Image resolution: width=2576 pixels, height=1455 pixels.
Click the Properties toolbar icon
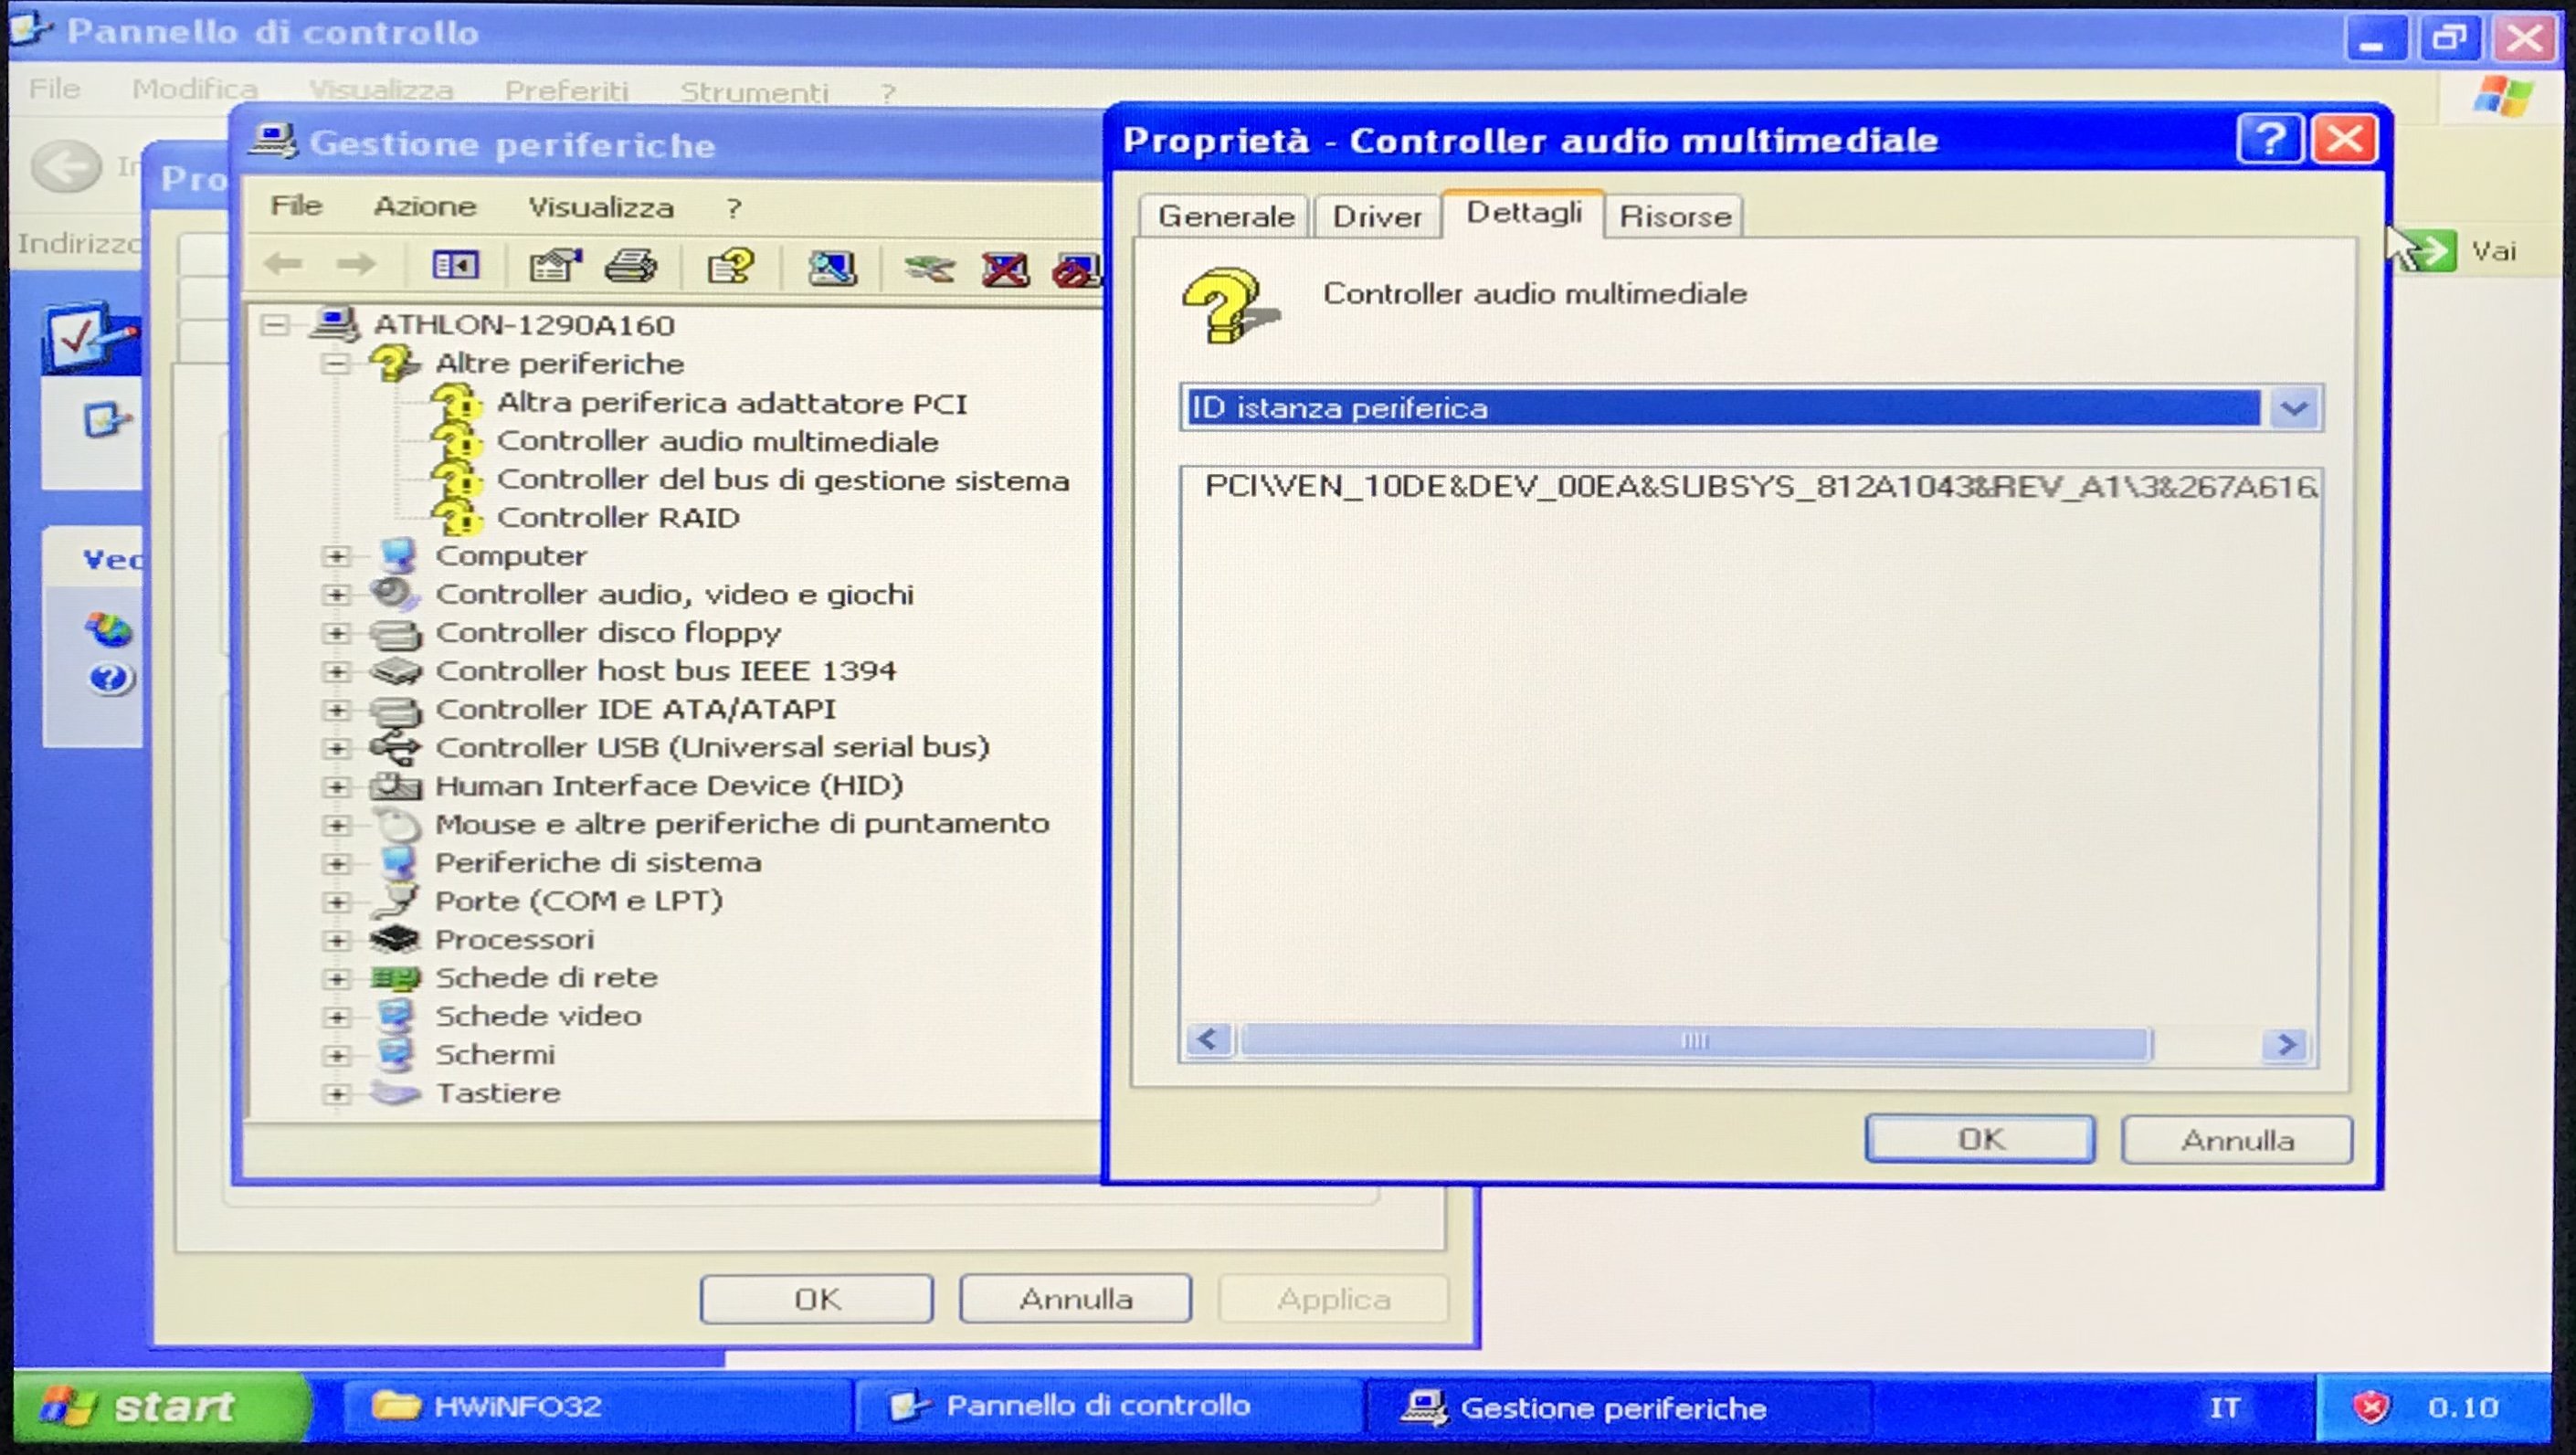(x=555, y=266)
